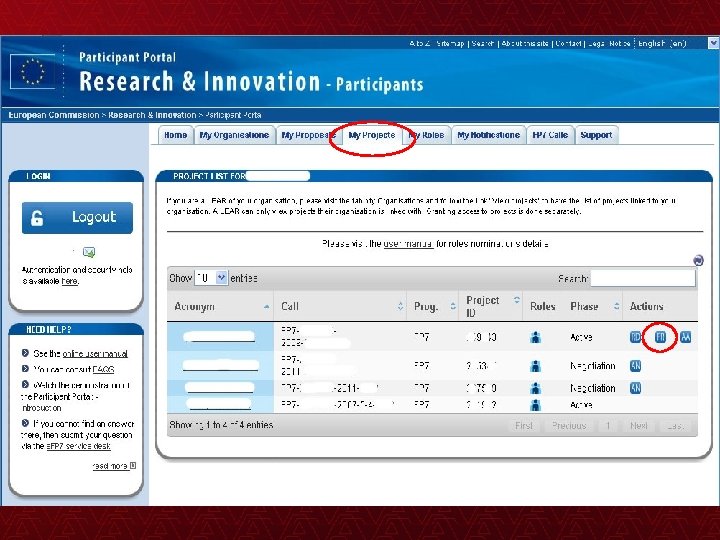Image resolution: width=720 pixels, height=540 pixels.
Task: Click the upper Negotiation row's action icon
Action: (x=636, y=366)
